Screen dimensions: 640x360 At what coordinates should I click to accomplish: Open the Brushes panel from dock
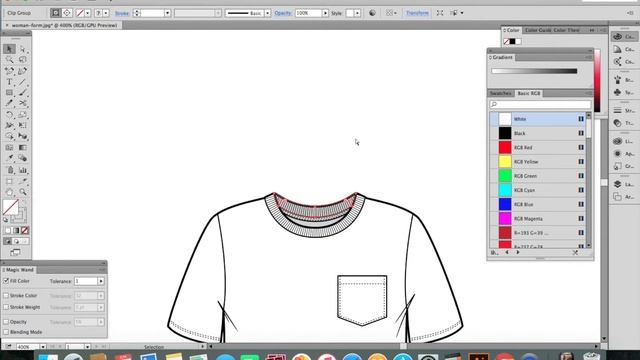pyautogui.click(x=623, y=80)
